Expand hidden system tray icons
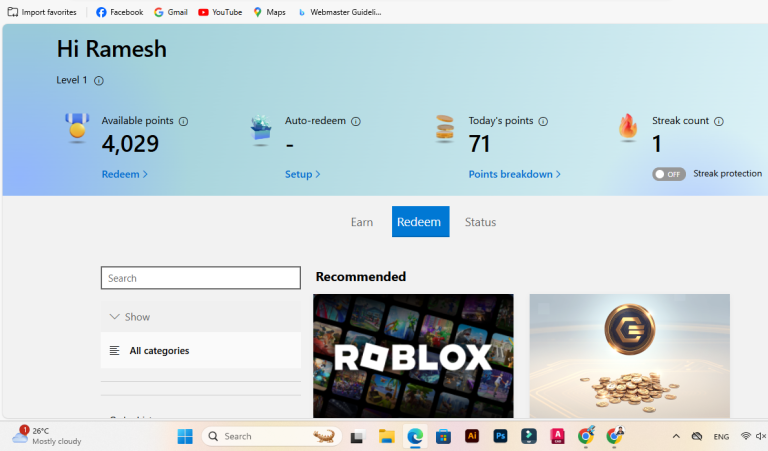The width and height of the screenshot is (768, 451). tap(676, 436)
